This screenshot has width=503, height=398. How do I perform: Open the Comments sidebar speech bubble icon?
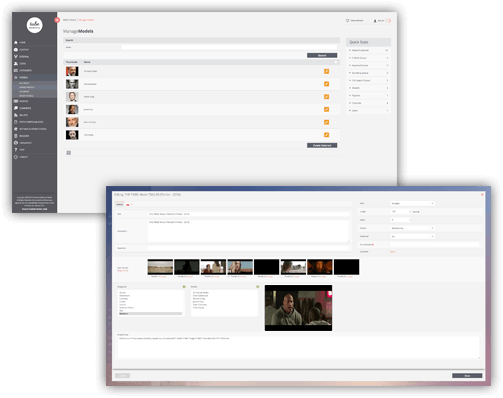tap(16, 108)
